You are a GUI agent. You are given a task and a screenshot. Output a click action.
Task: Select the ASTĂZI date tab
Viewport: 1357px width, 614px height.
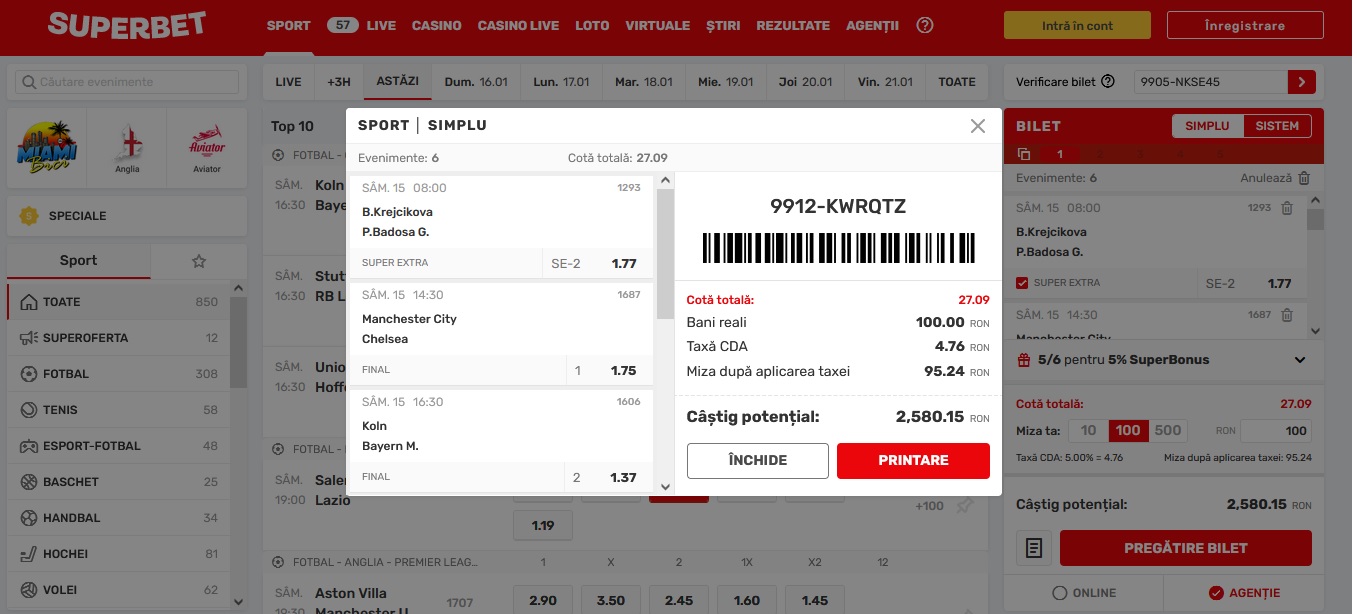pyautogui.click(x=398, y=82)
